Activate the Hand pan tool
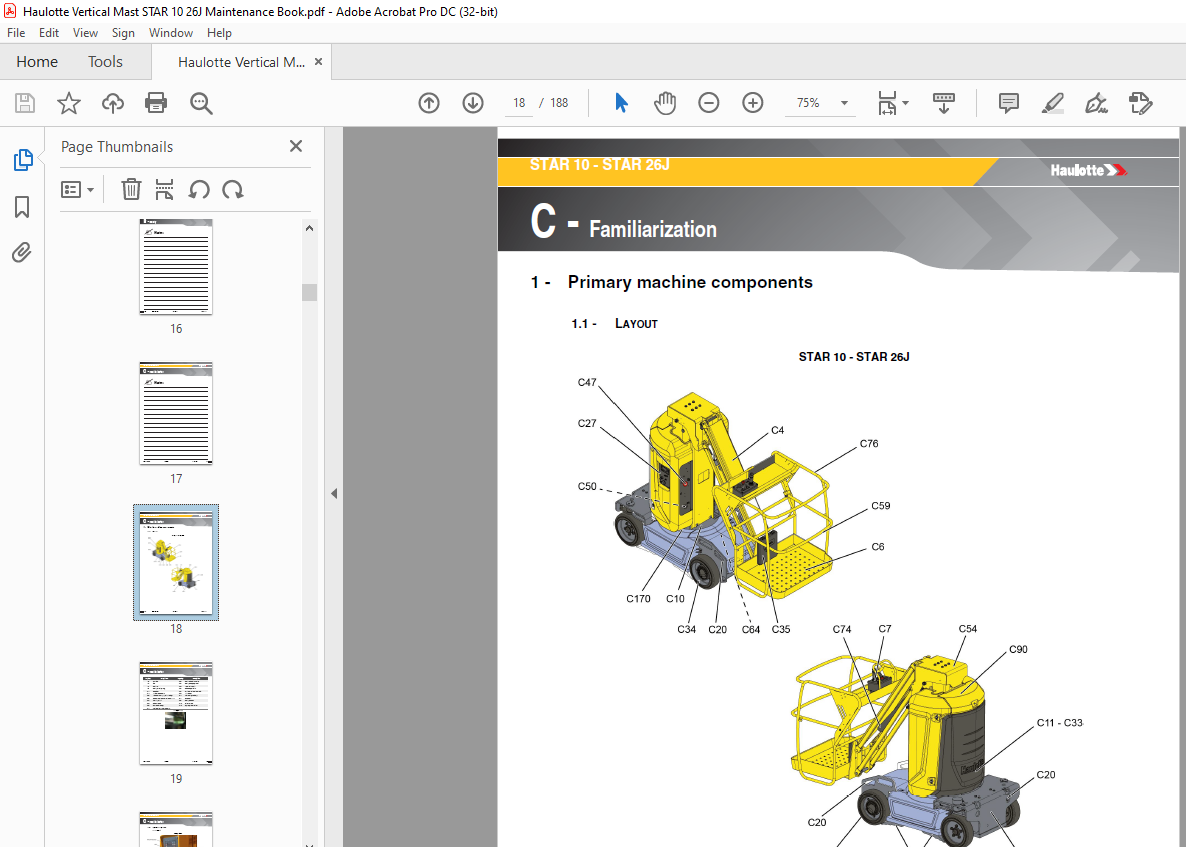Screen dimensions: 1186x847 coord(665,103)
